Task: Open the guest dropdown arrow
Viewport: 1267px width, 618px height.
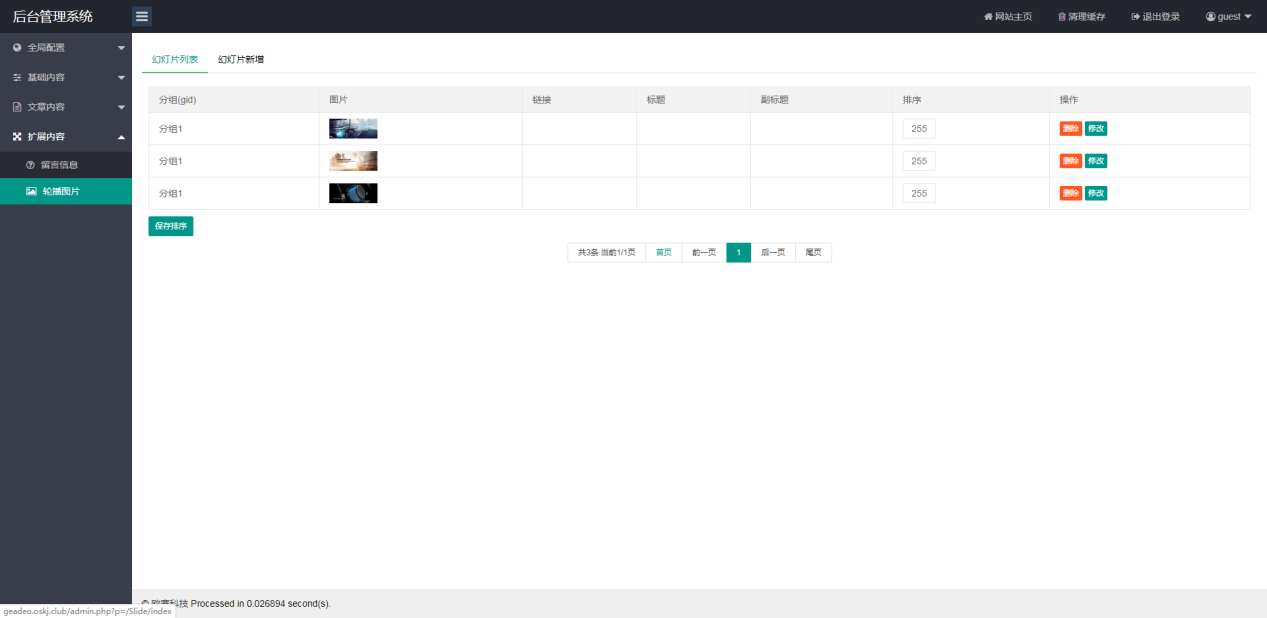Action: pyautogui.click(x=1247, y=17)
